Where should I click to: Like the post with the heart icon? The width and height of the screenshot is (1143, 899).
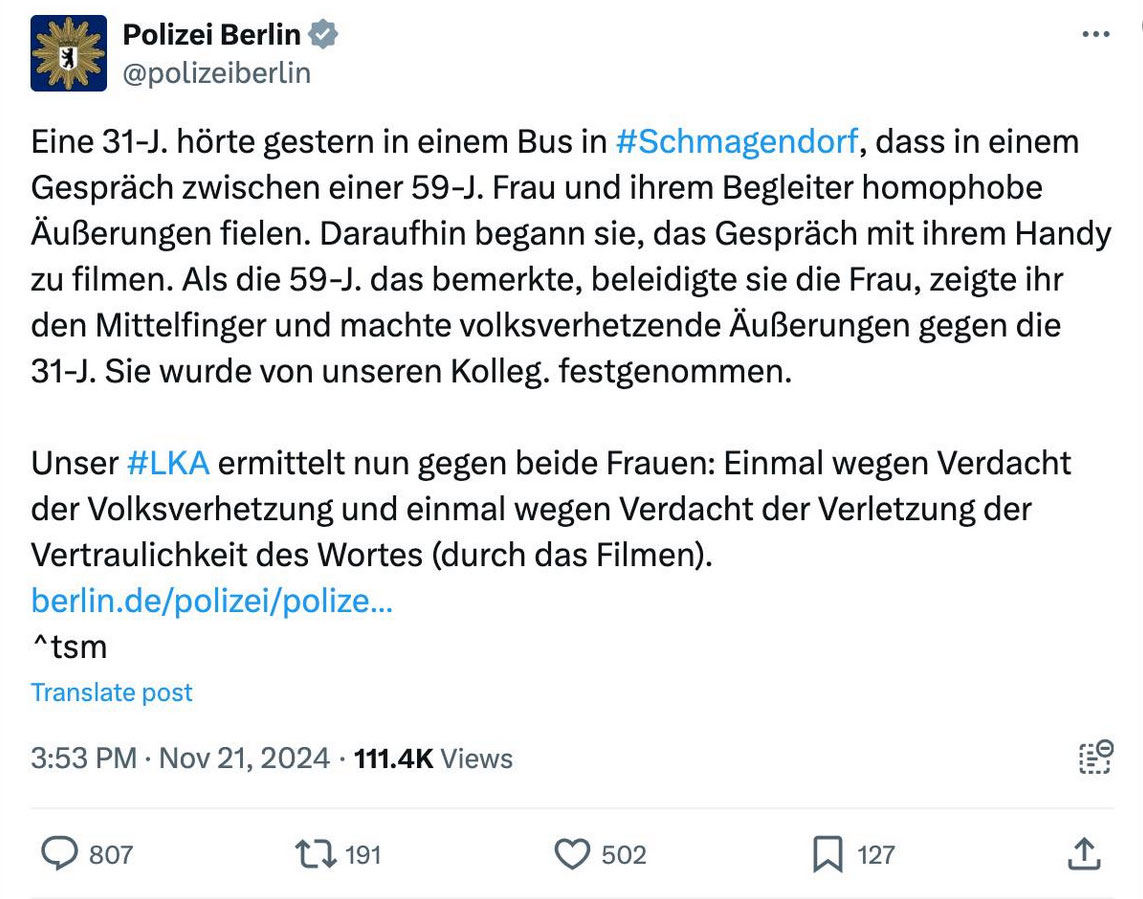click(572, 854)
